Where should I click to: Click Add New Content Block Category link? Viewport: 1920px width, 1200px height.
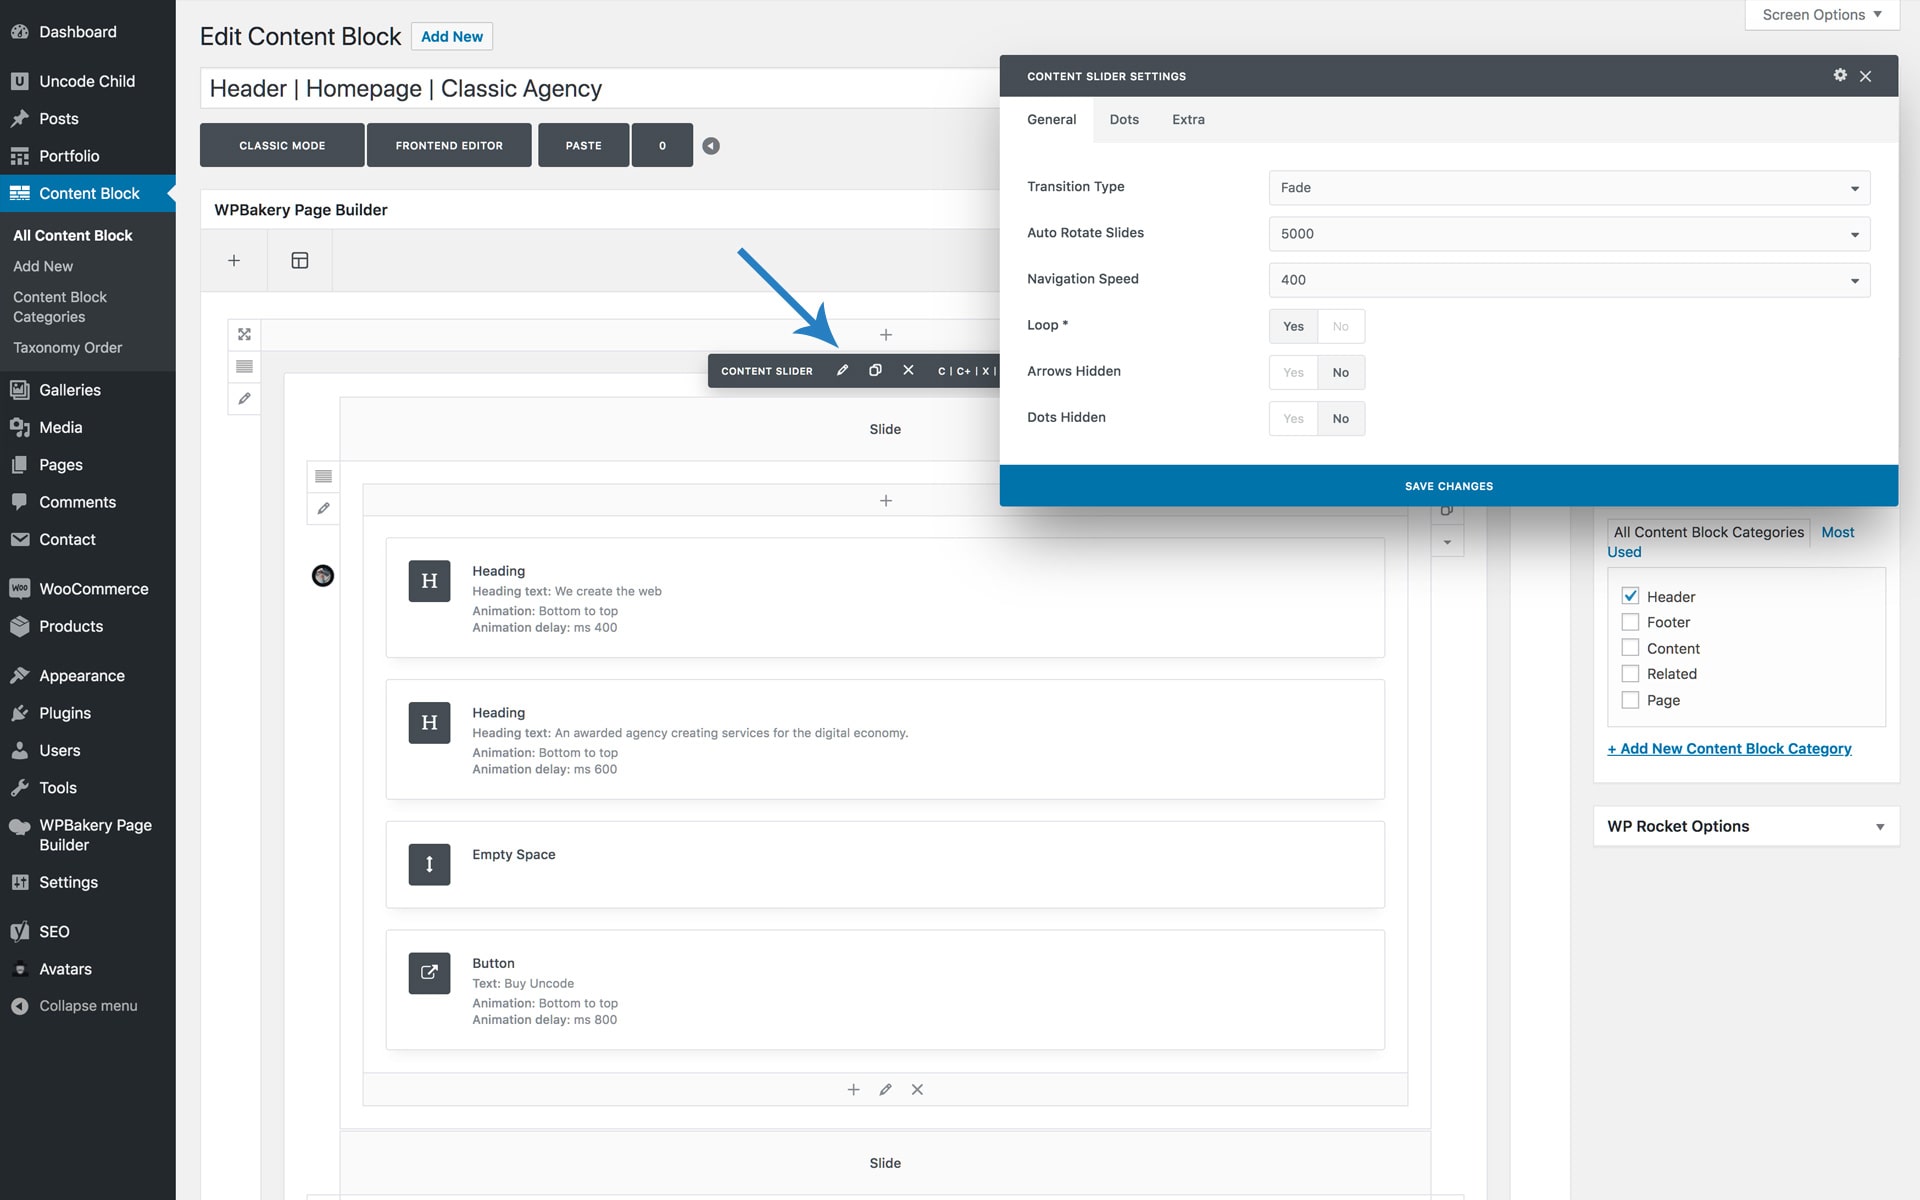[x=1729, y=748]
